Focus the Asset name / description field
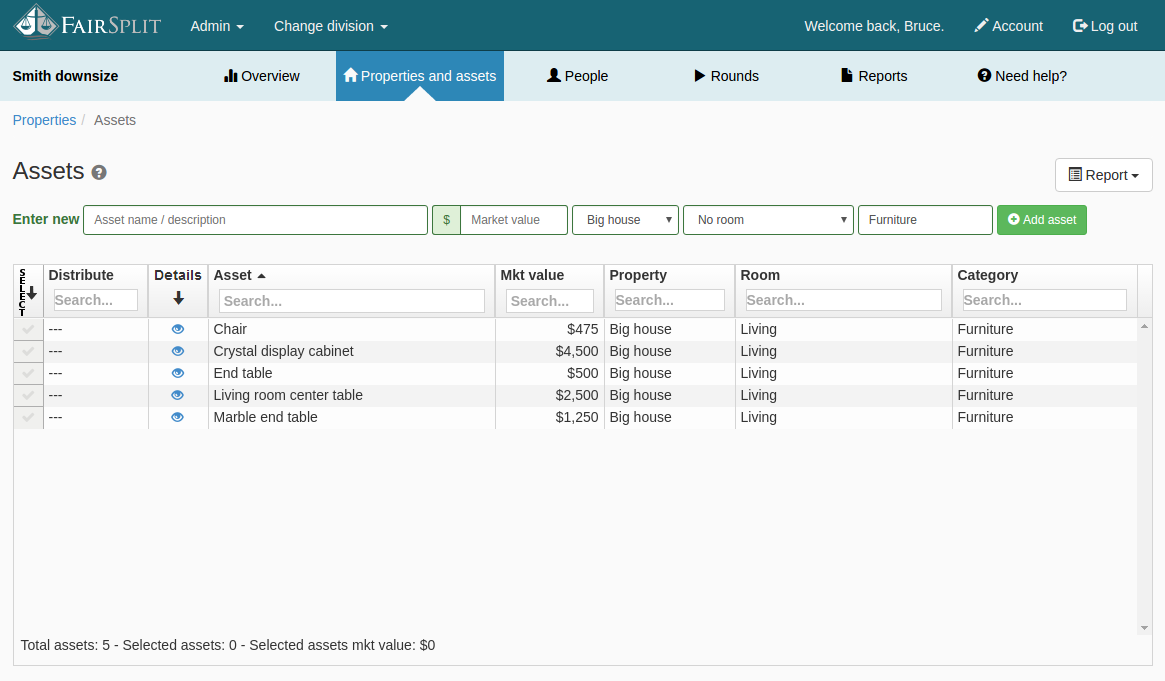 255,220
